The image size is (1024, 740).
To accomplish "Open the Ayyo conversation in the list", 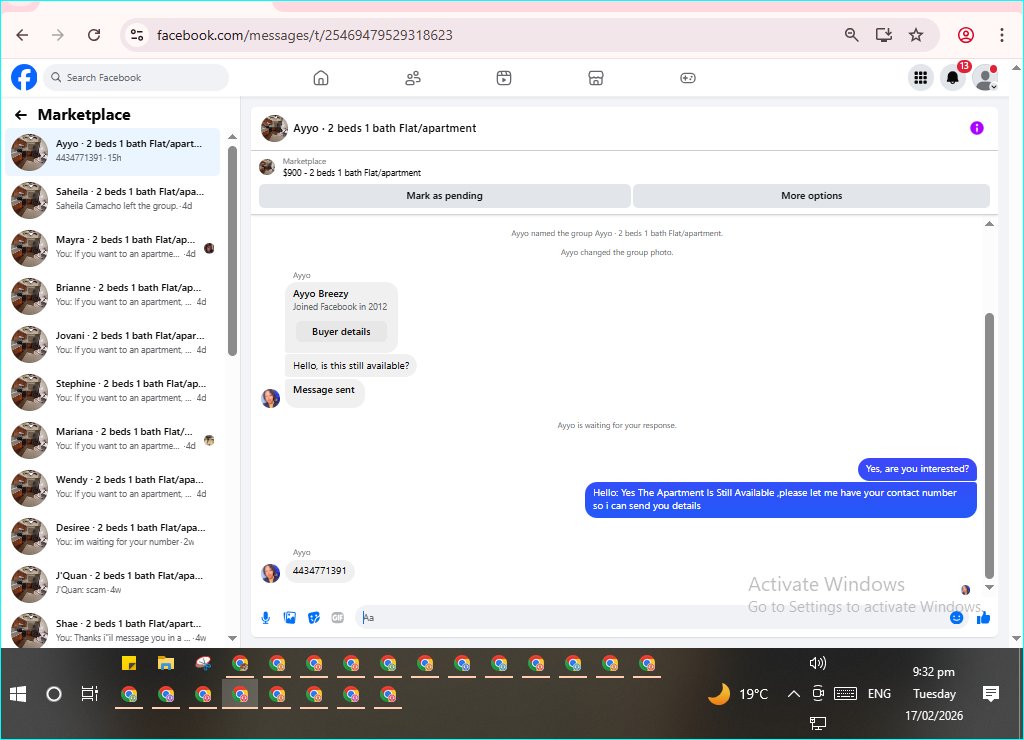I will (113, 152).
